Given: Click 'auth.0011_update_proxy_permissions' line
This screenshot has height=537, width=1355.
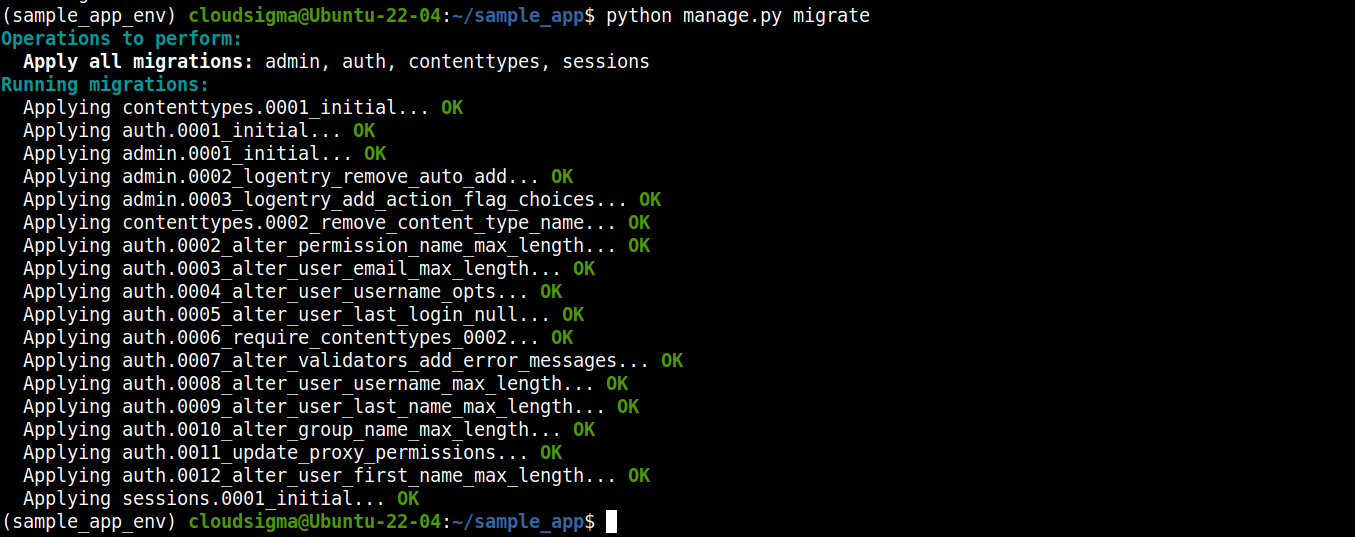Looking at the screenshot, I should click(x=292, y=453).
